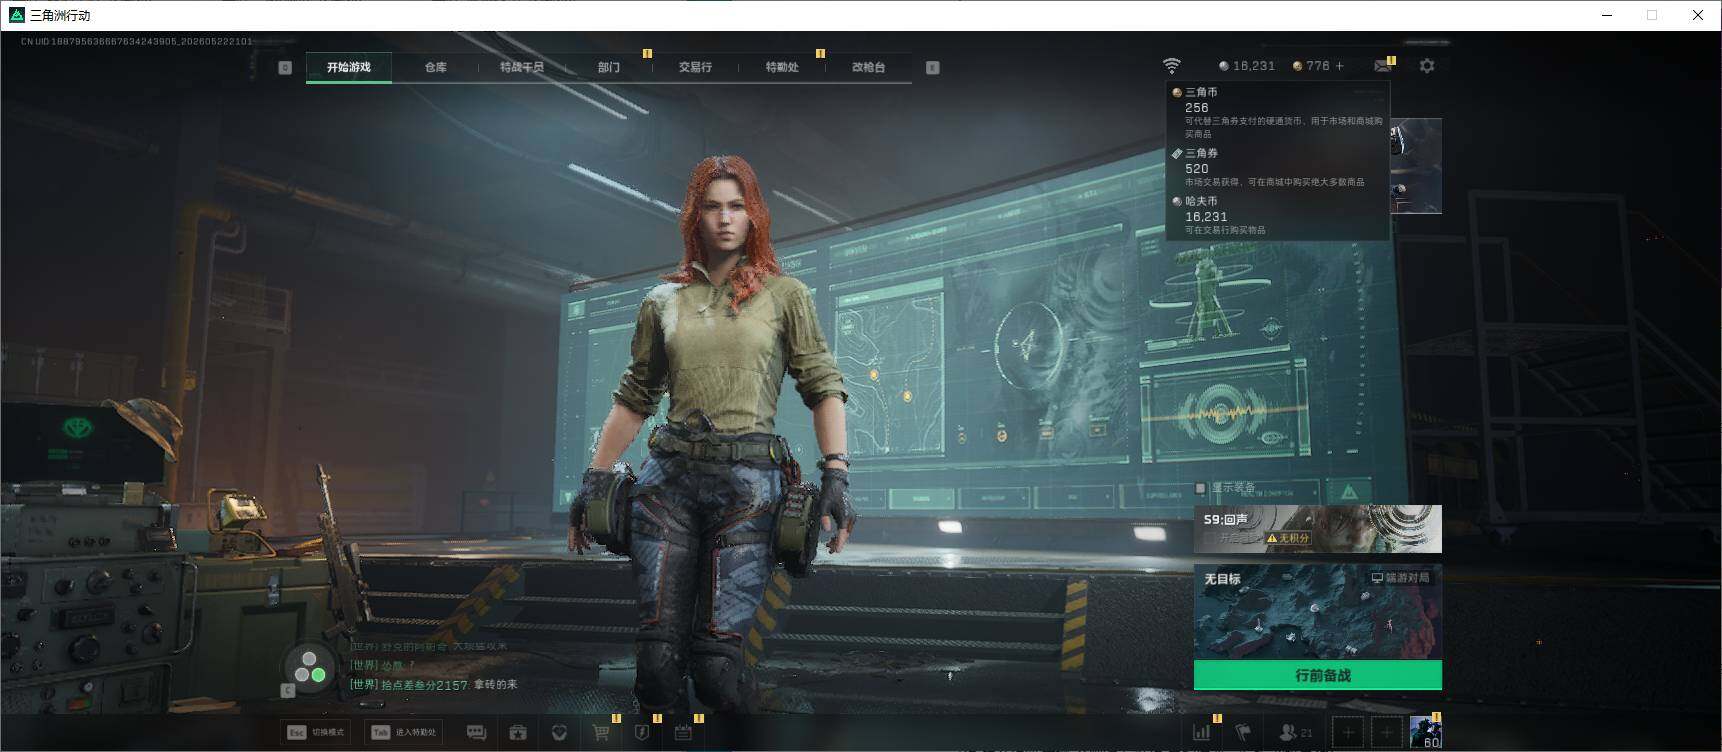Open the star supply case icon
The height and width of the screenshot is (752, 1722).
click(x=518, y=733)
